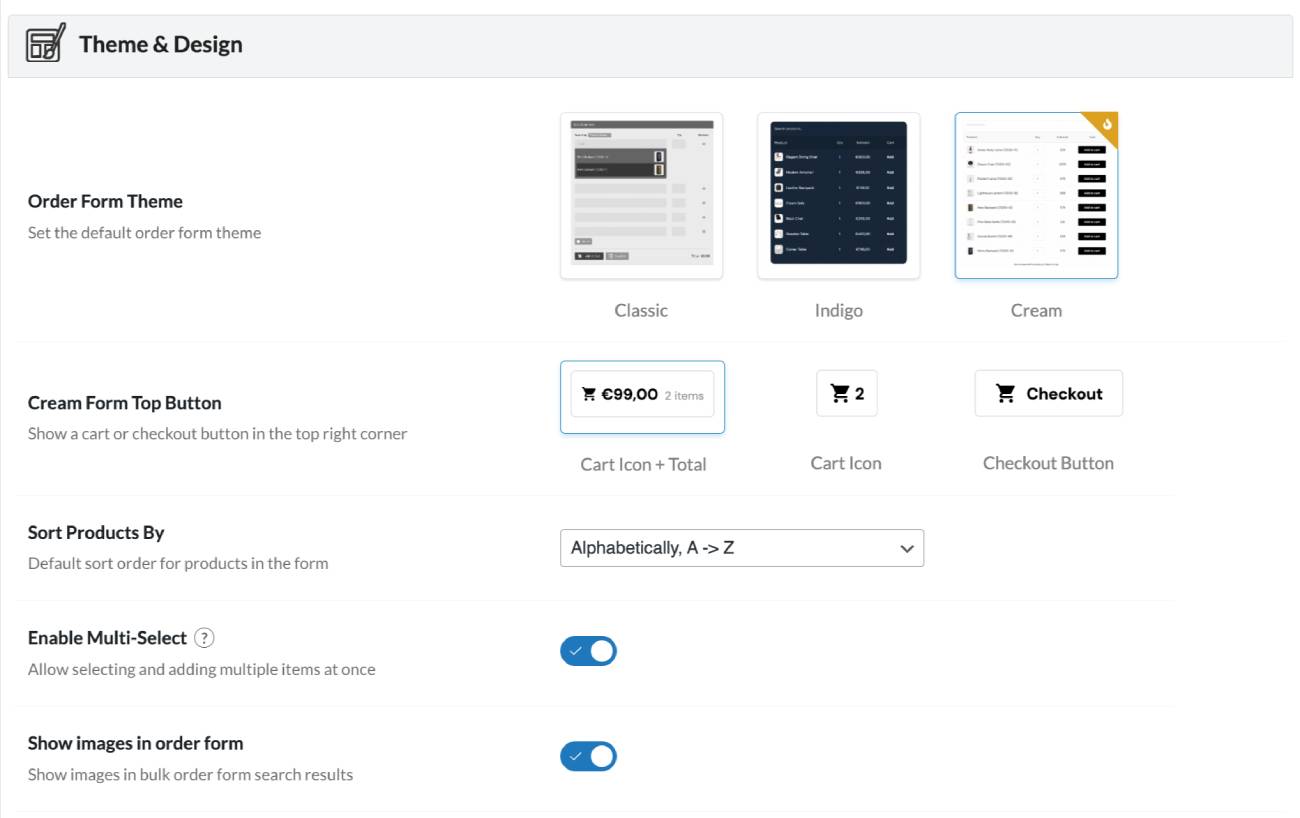Click the Cart Icon + Total label
Viewport: 1300px width, 818px height.
pyautogui.click(x=643, y=464)
